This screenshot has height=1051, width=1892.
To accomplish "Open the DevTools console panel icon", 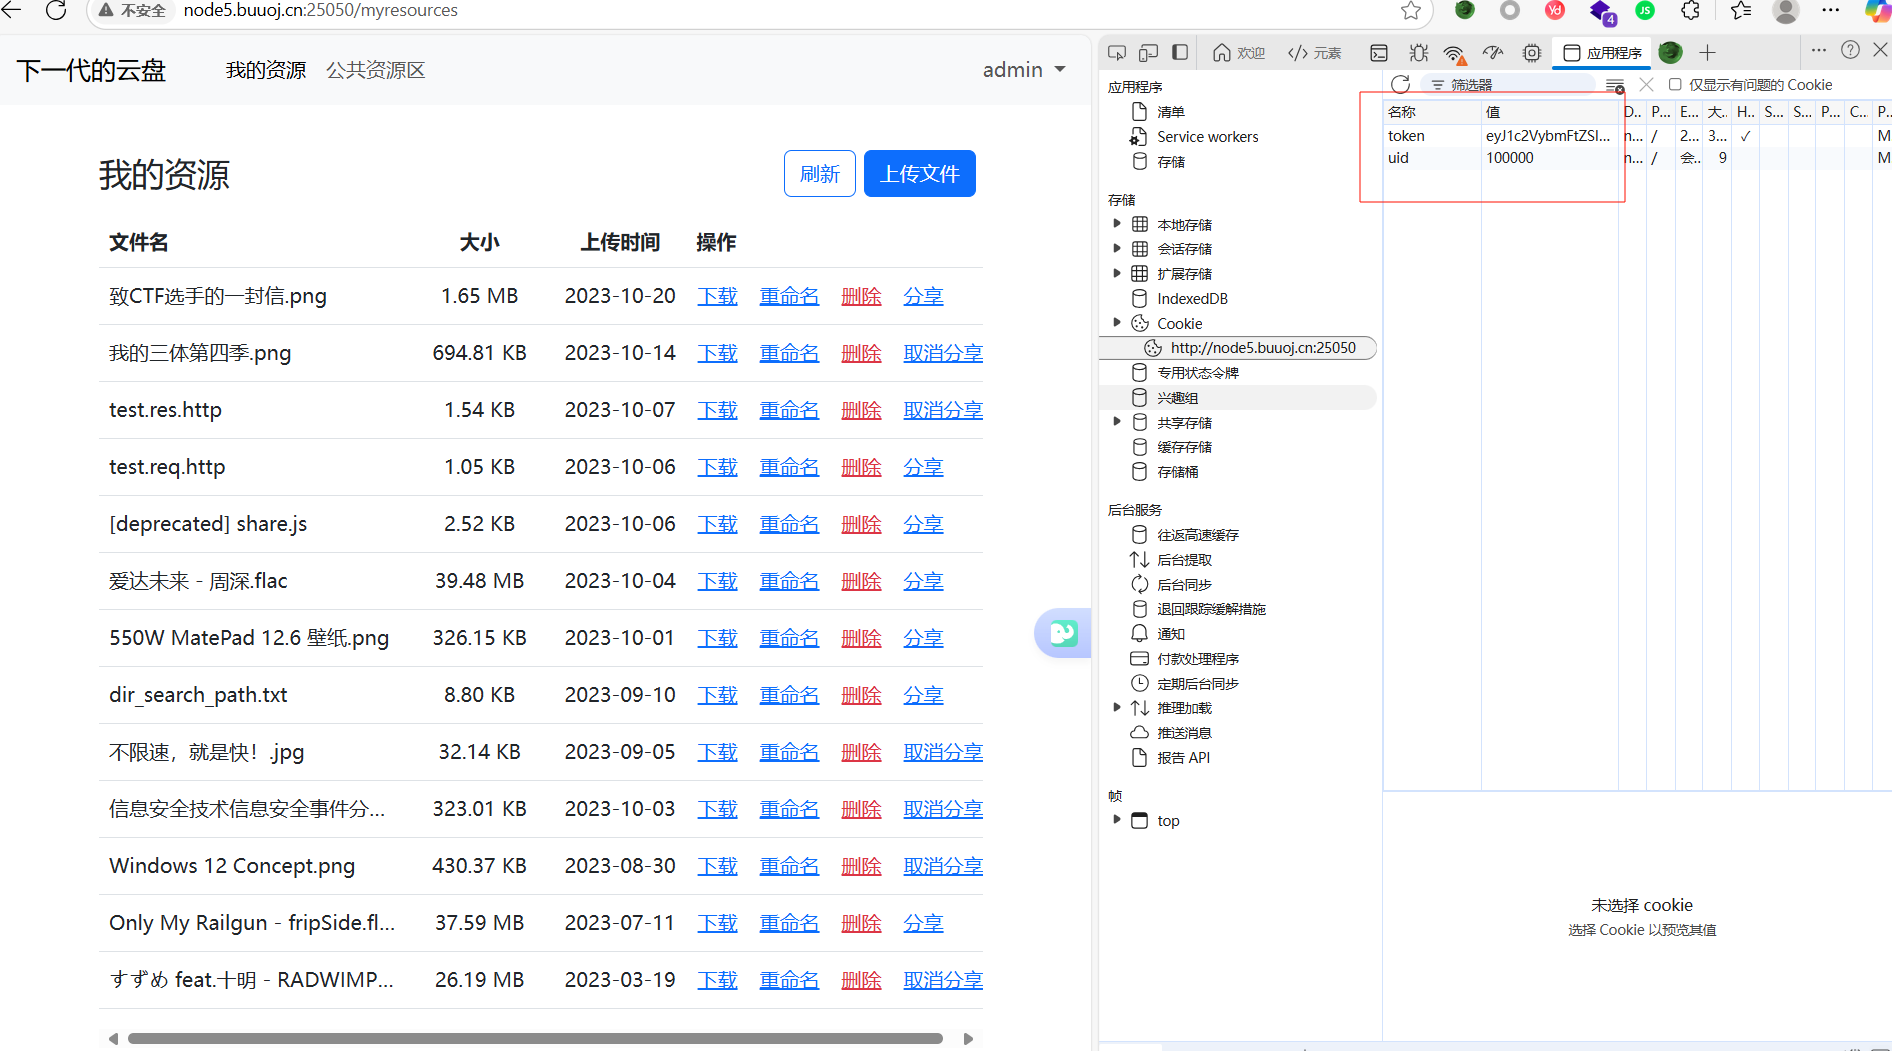I will [x=1379, y=52].
